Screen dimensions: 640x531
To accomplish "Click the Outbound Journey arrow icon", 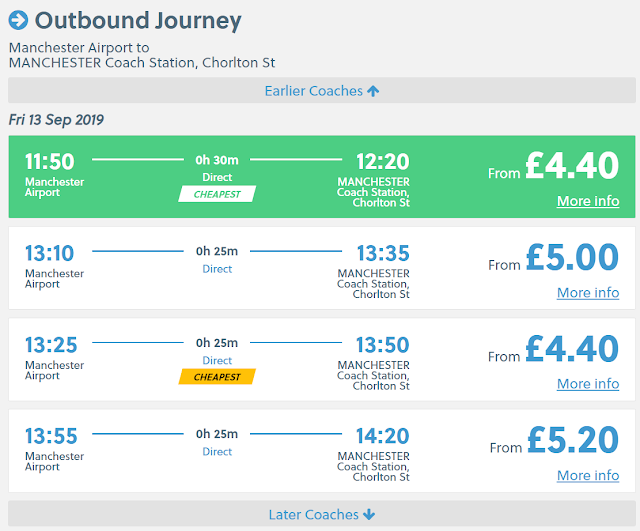I will [19, 20].
